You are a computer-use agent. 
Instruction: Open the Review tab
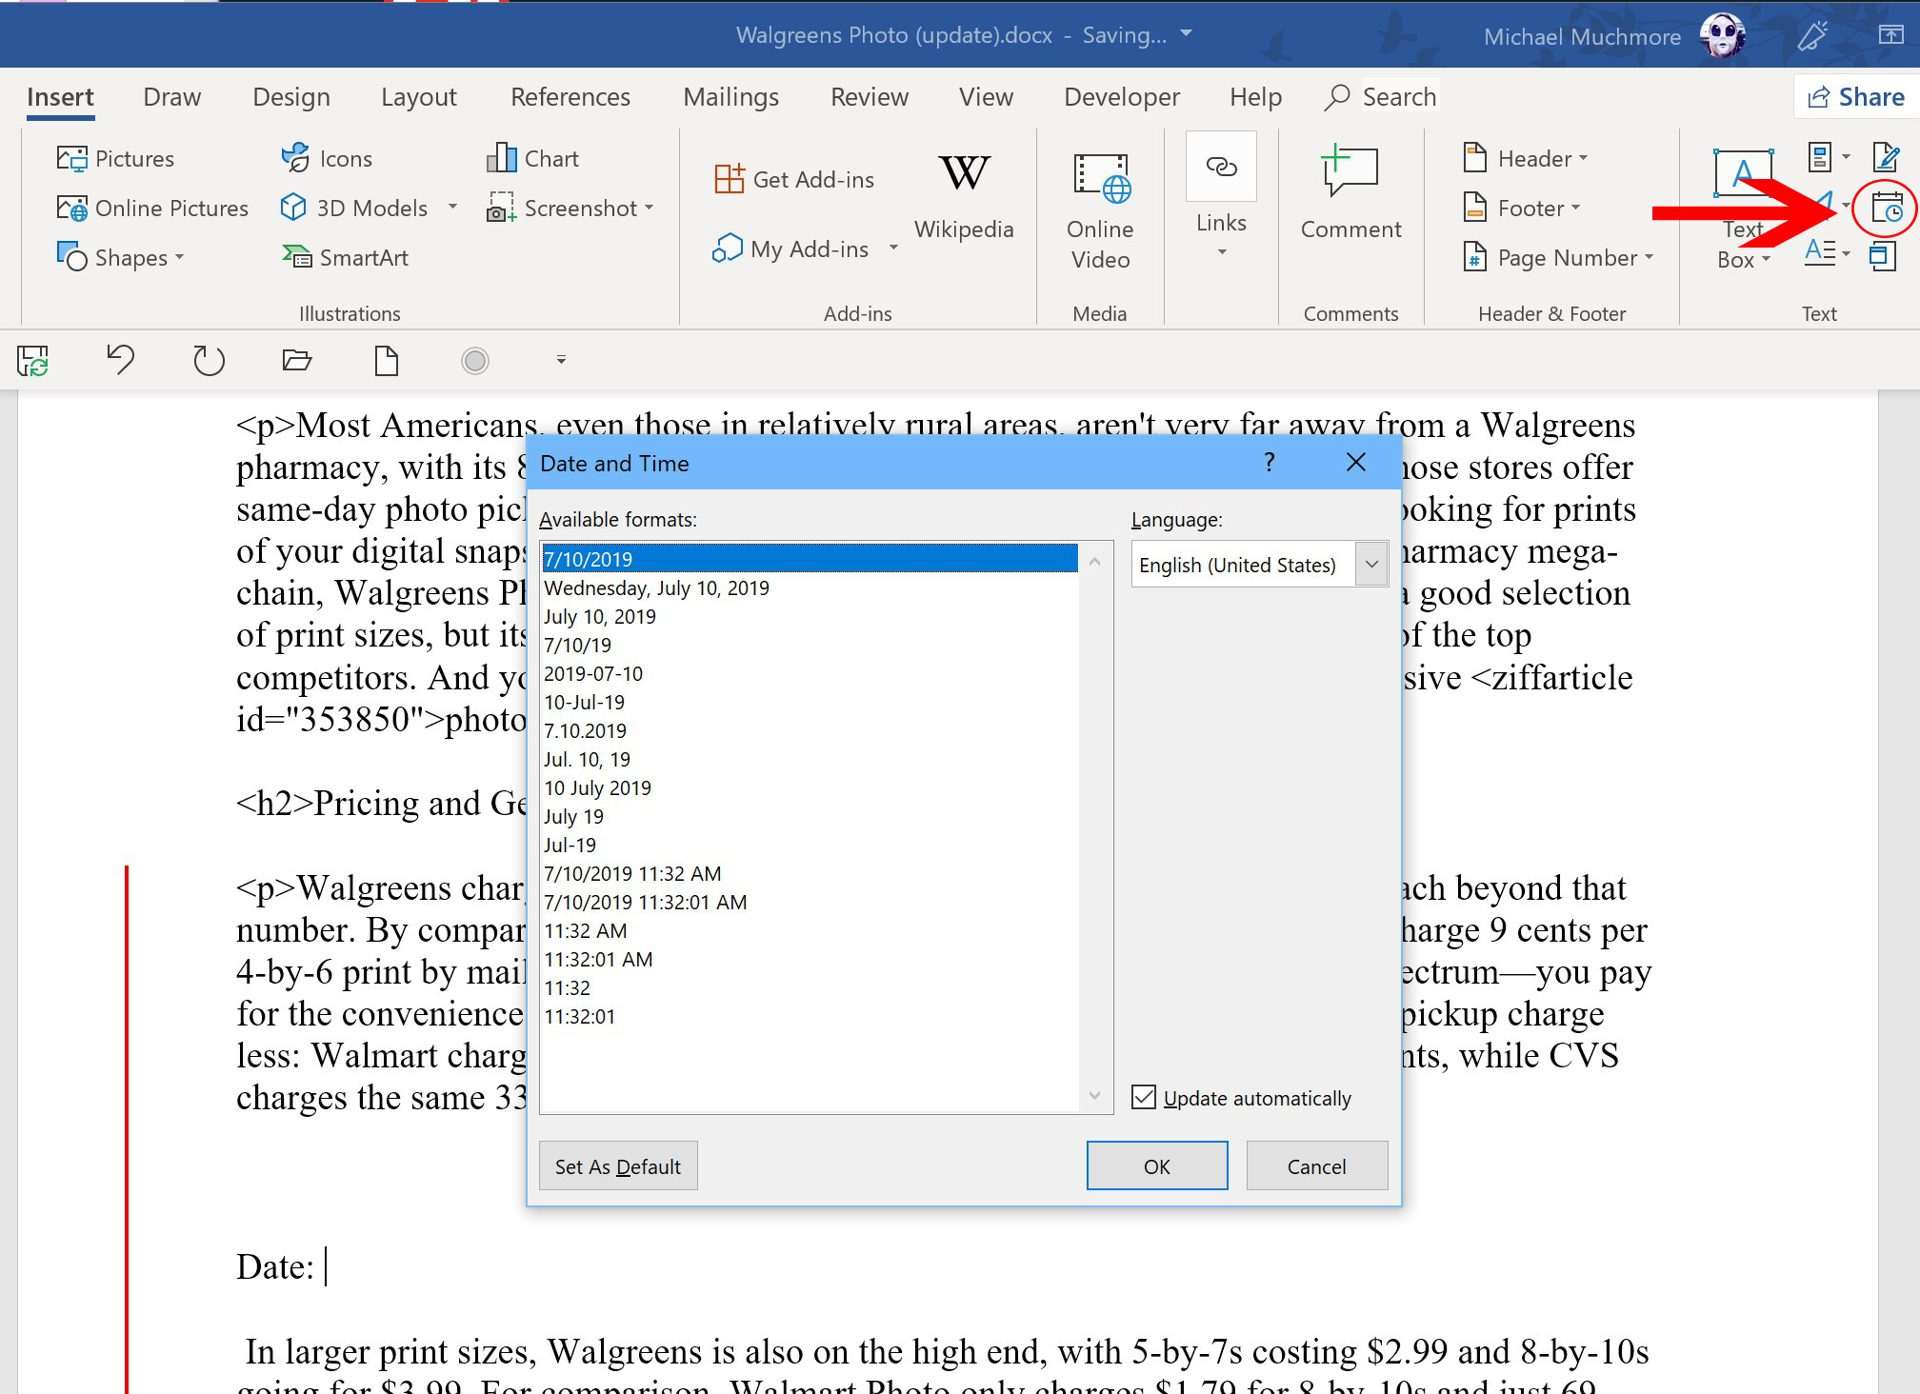click(869, 97)
